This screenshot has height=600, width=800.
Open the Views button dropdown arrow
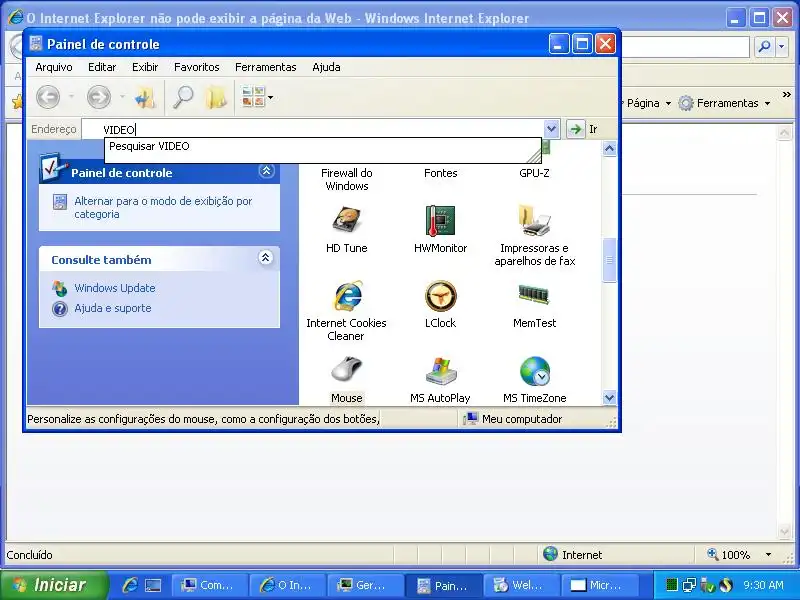pos(270,97)
